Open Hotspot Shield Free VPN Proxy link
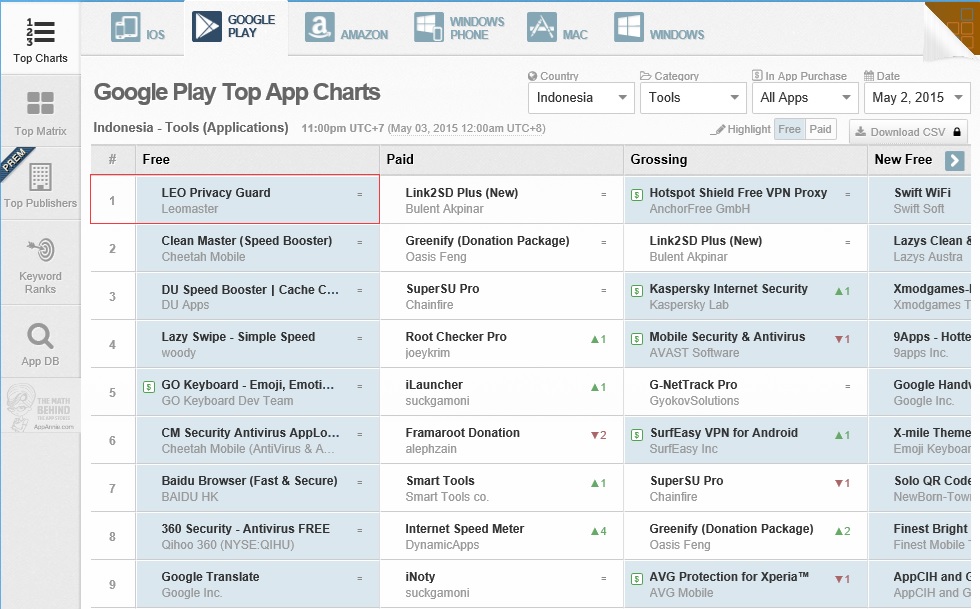980x609 pixels. coord(738,193)
